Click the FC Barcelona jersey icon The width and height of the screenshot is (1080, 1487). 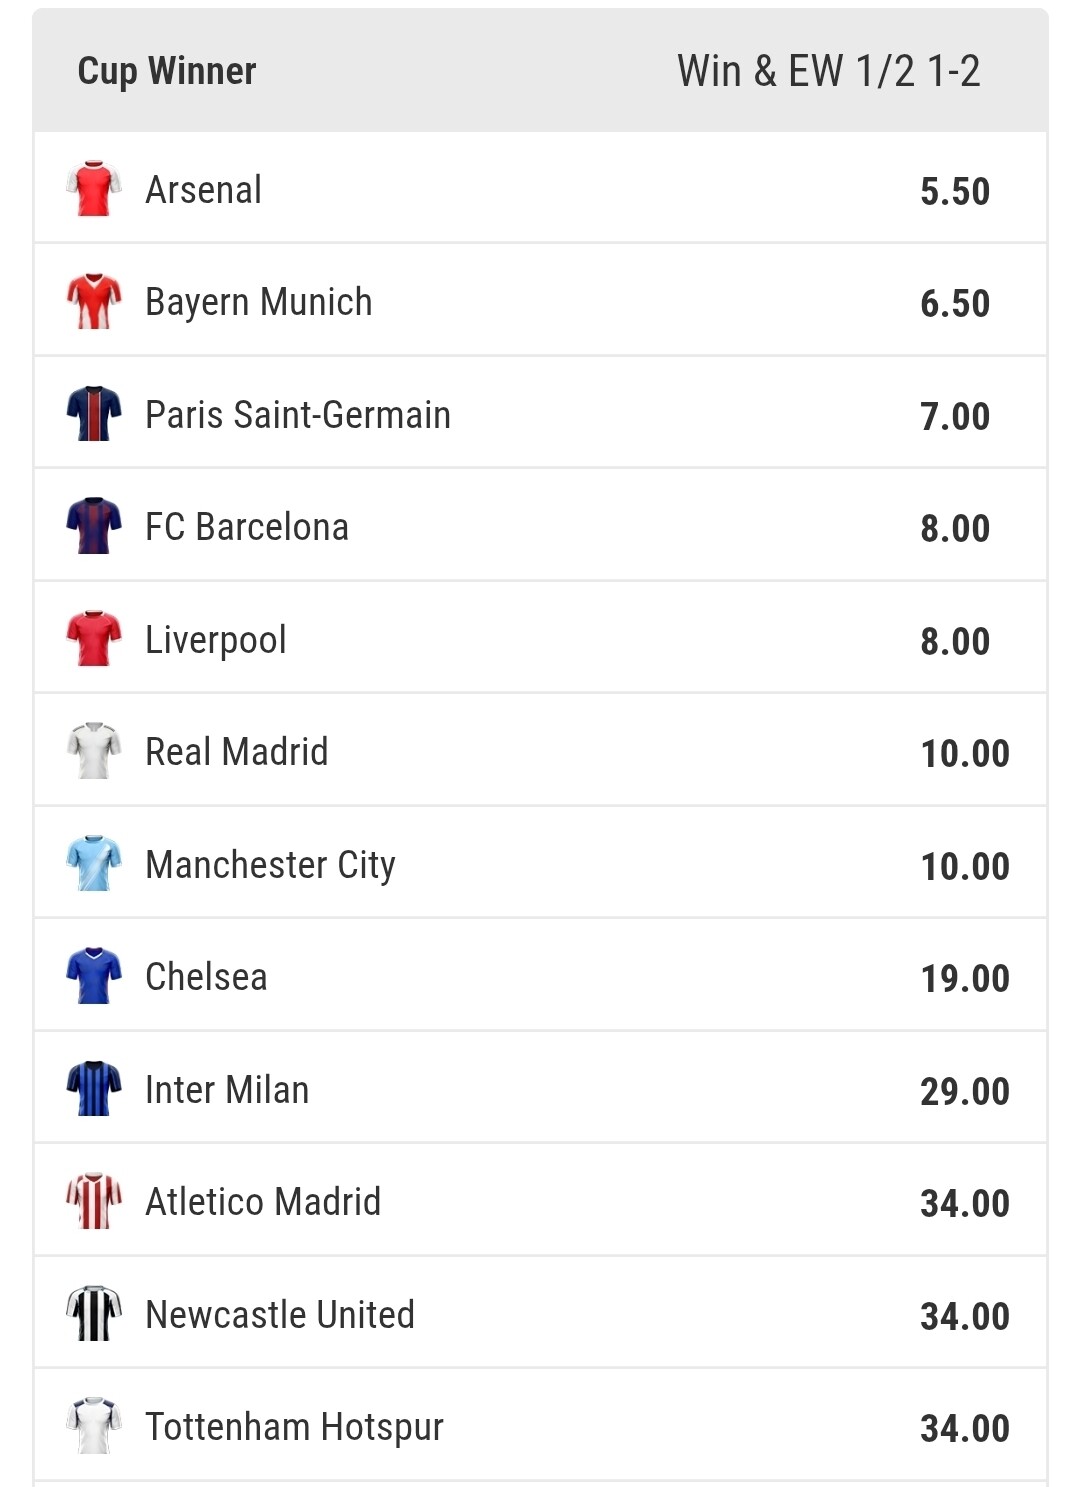point(94,526)
